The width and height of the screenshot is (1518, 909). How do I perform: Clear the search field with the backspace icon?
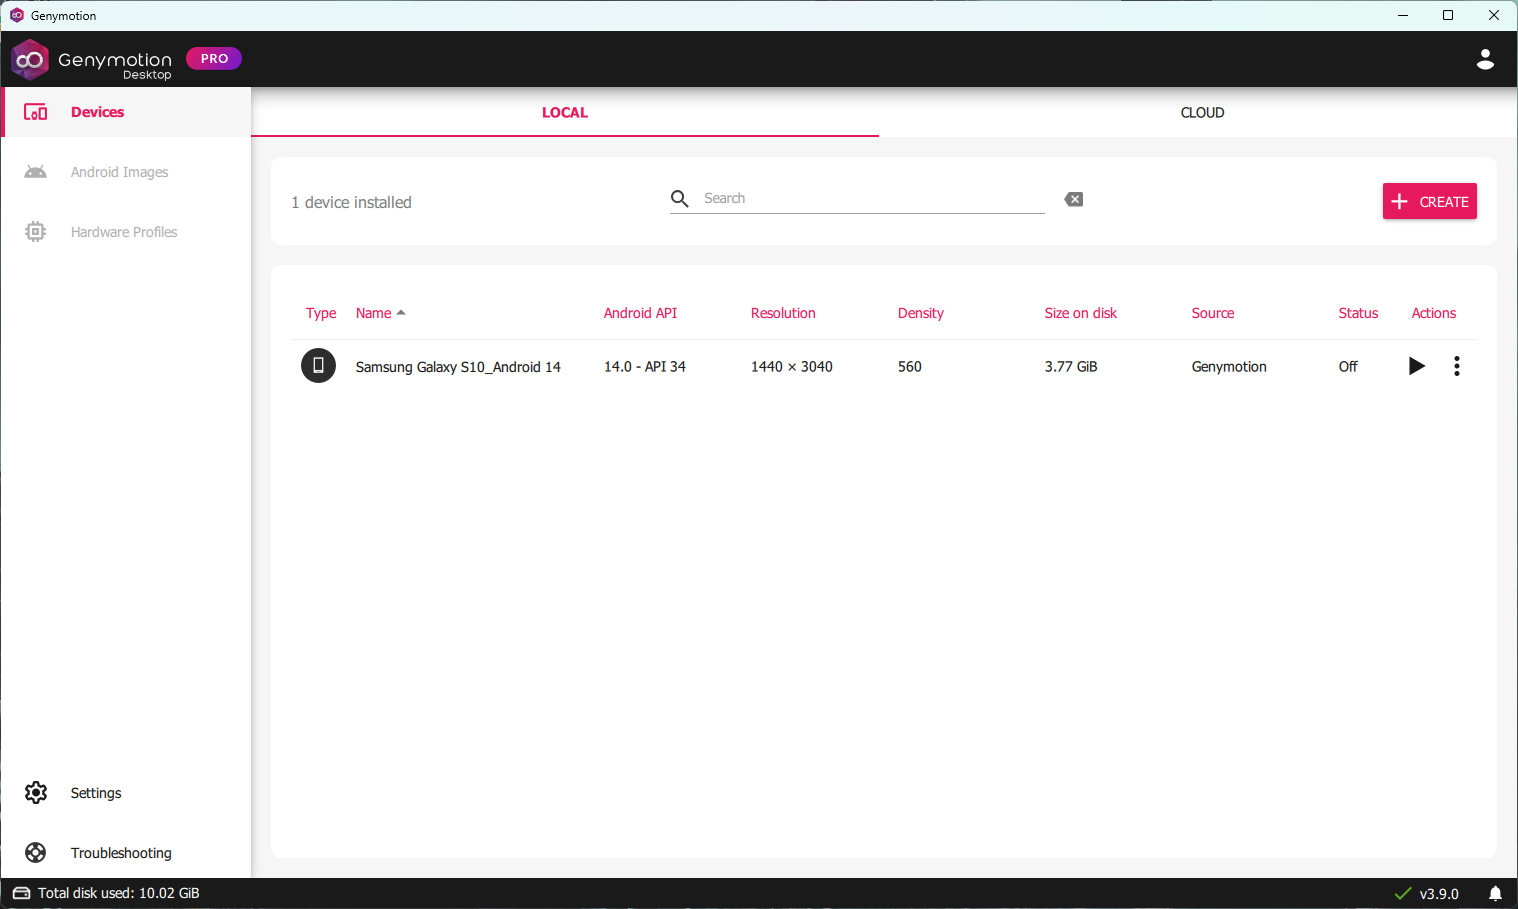[x=1074, y=199]
